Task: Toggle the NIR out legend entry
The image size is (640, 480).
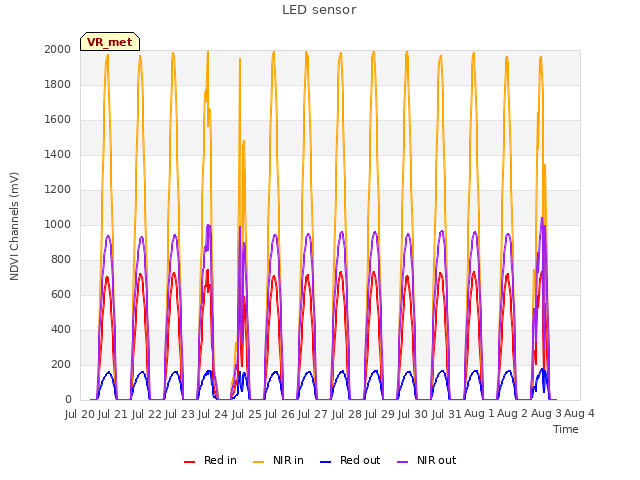Action: pos(427,460)
